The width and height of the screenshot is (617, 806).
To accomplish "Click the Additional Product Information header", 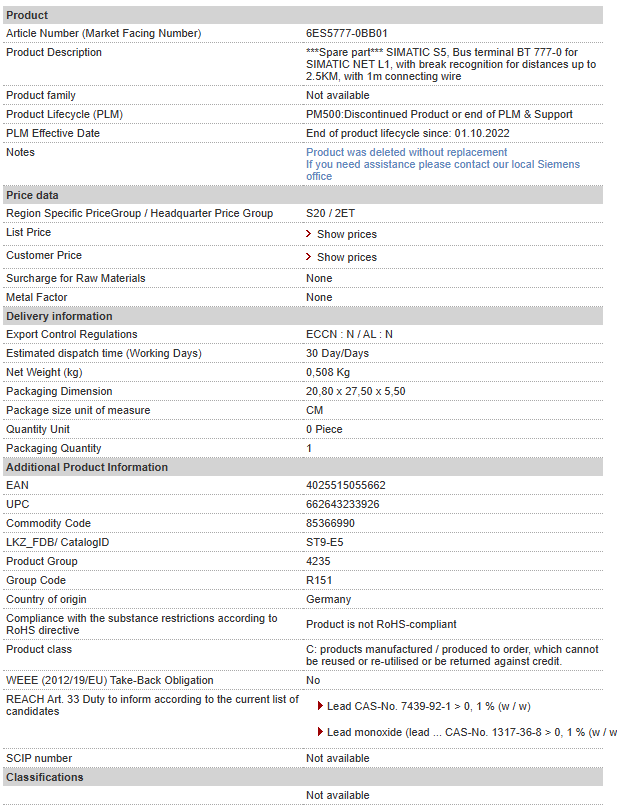I will point(303,467).
